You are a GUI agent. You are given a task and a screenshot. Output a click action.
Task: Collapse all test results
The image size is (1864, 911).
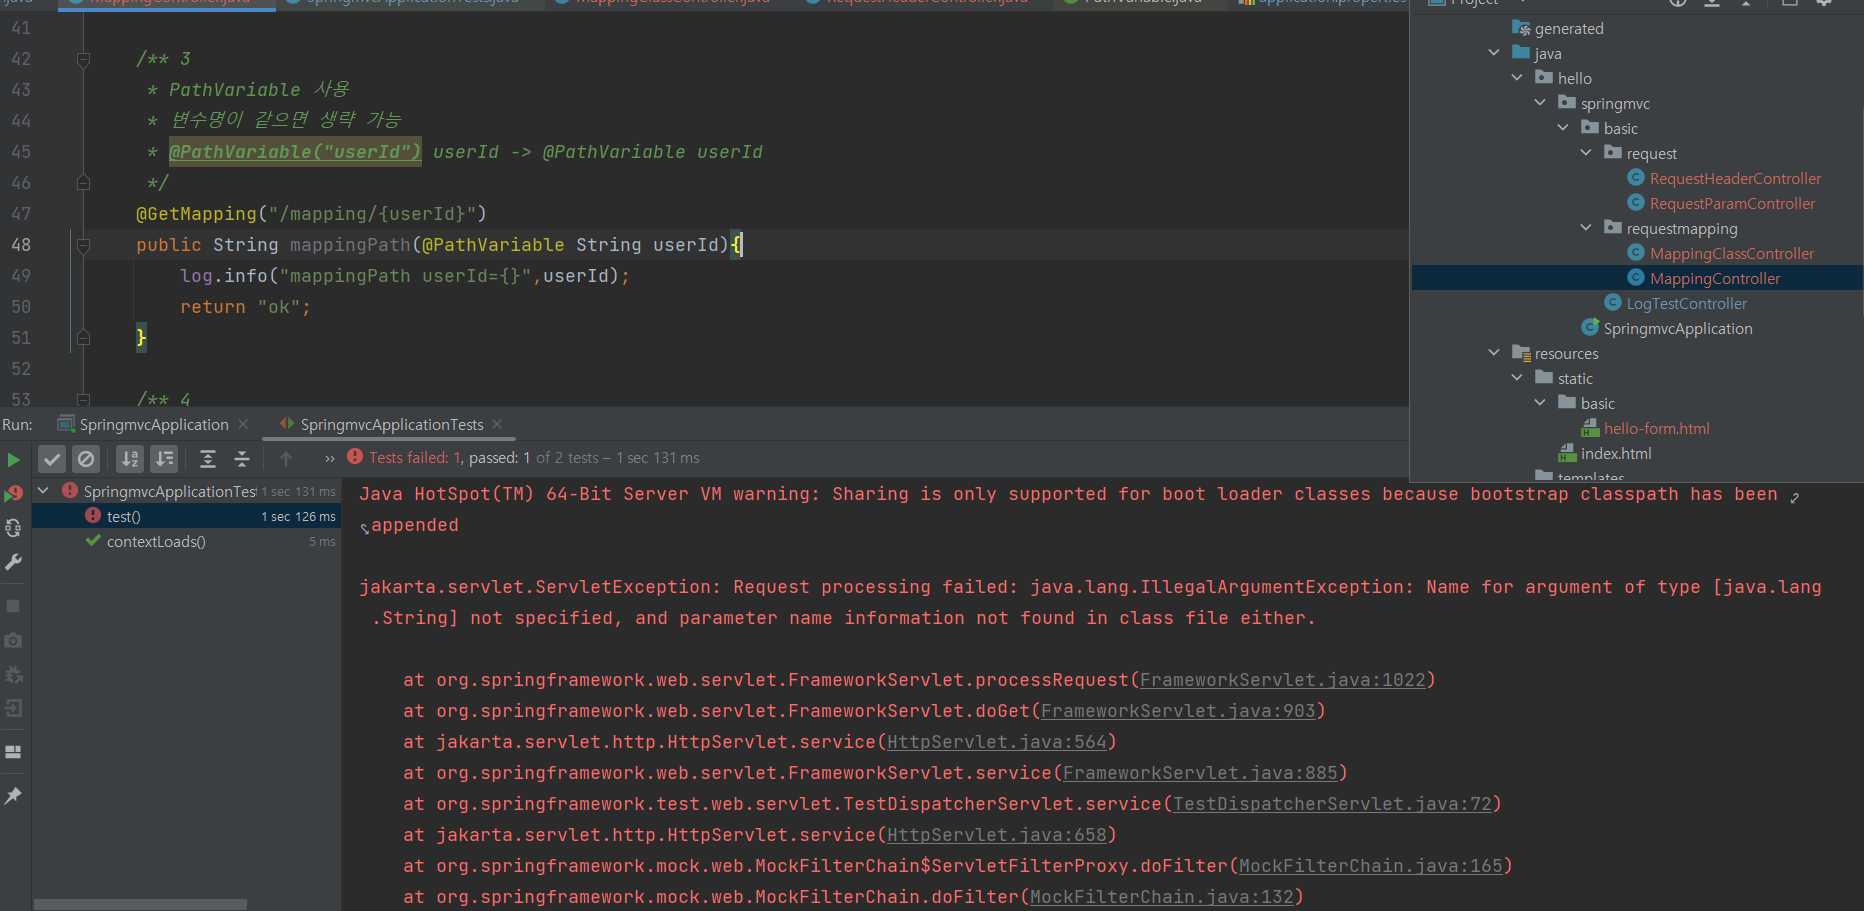[x=242, y=459]
